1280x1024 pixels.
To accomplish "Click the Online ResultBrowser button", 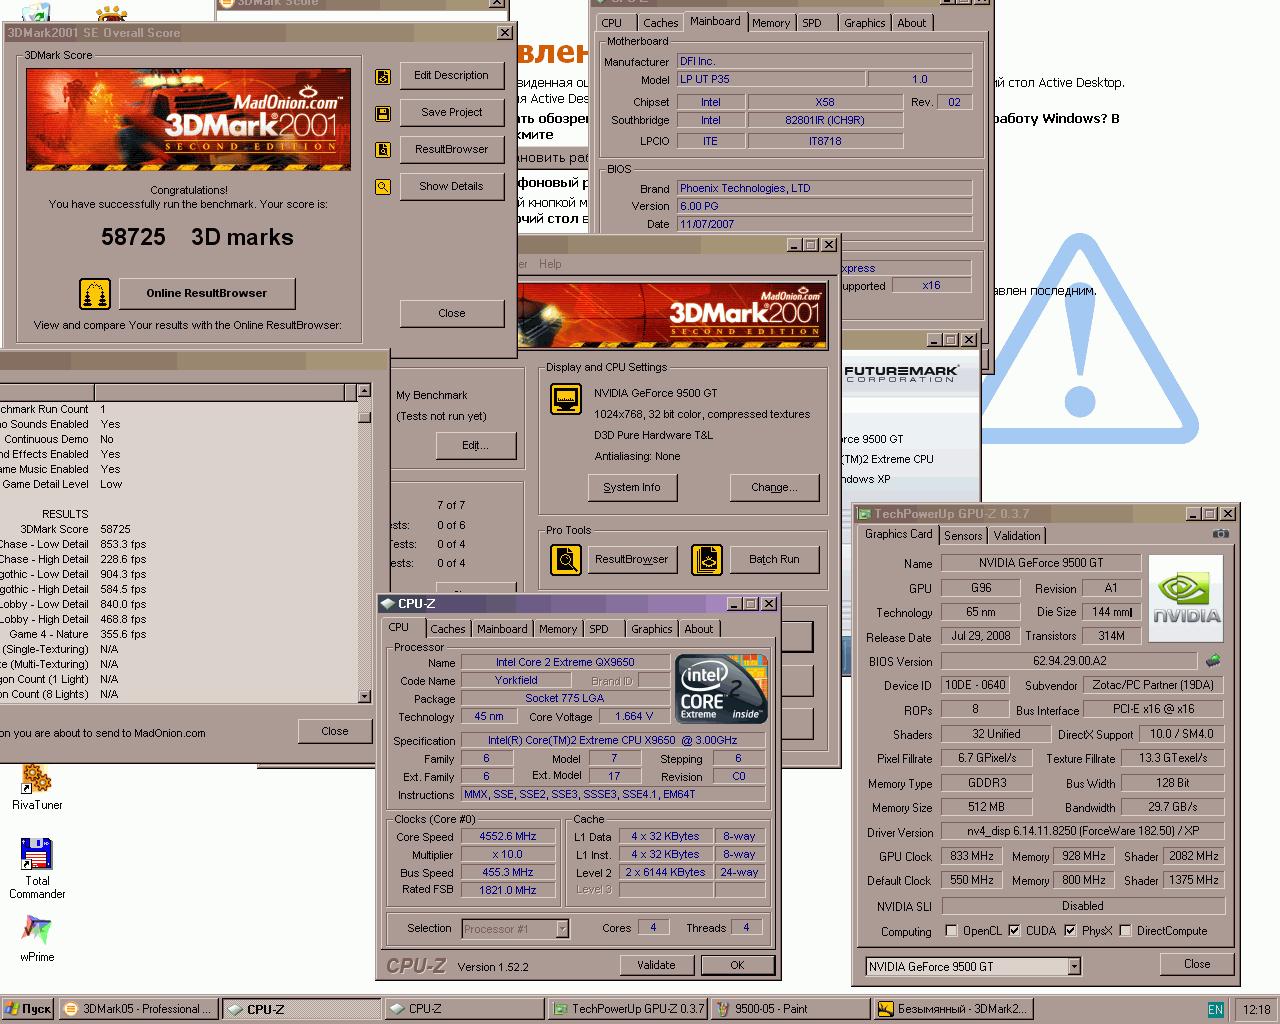I will point(207,293).
